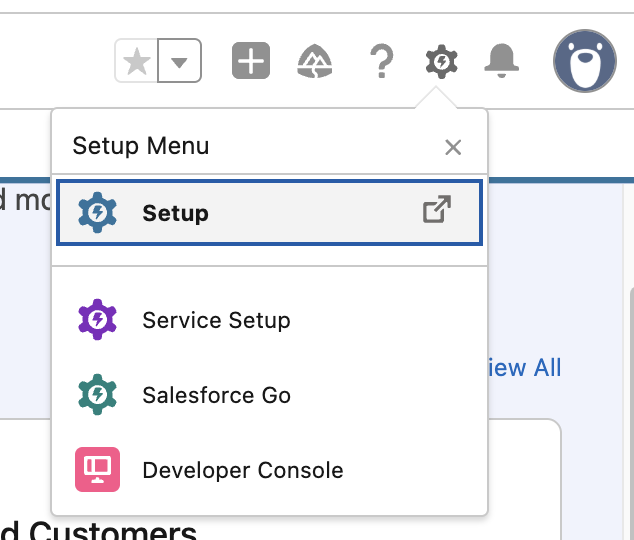
Task: Open Salesforce Go from the menu
Action: (269, 395)
